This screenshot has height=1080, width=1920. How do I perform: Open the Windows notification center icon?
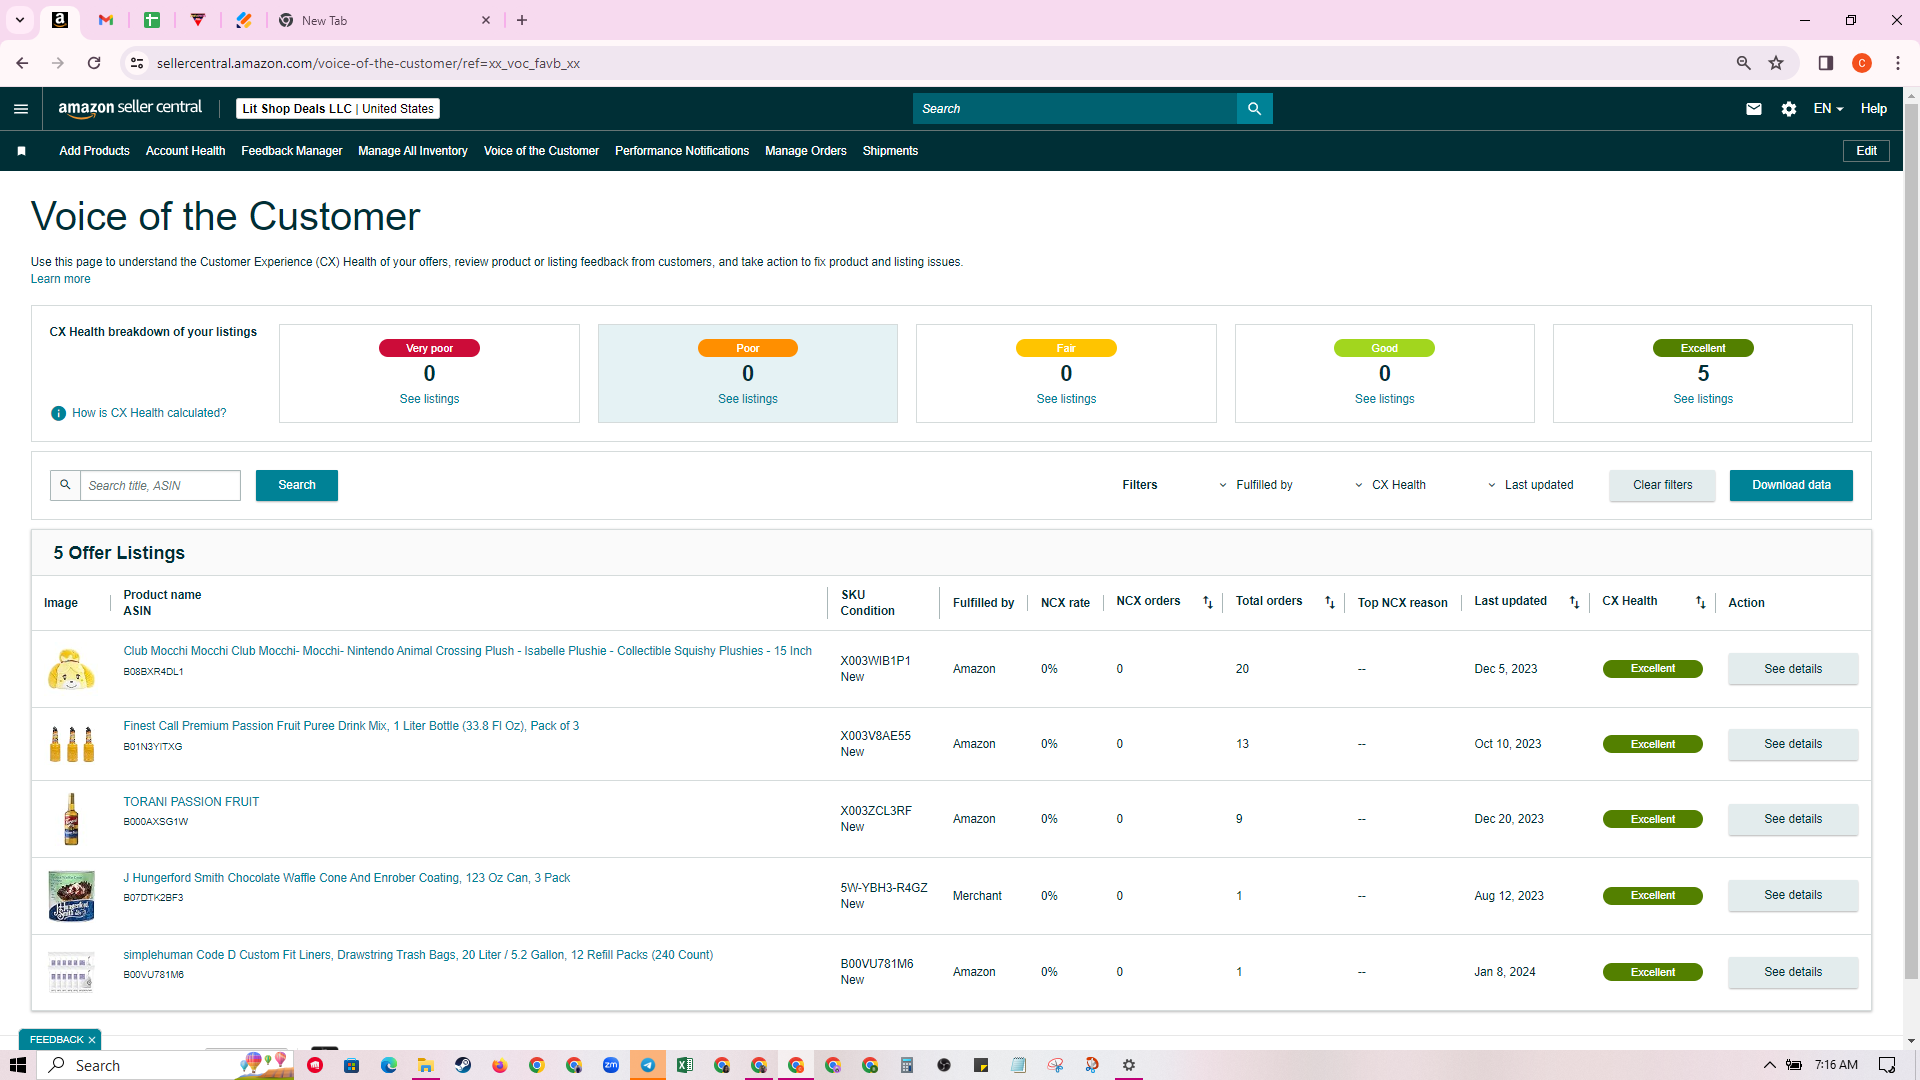coord(1887,1065)
